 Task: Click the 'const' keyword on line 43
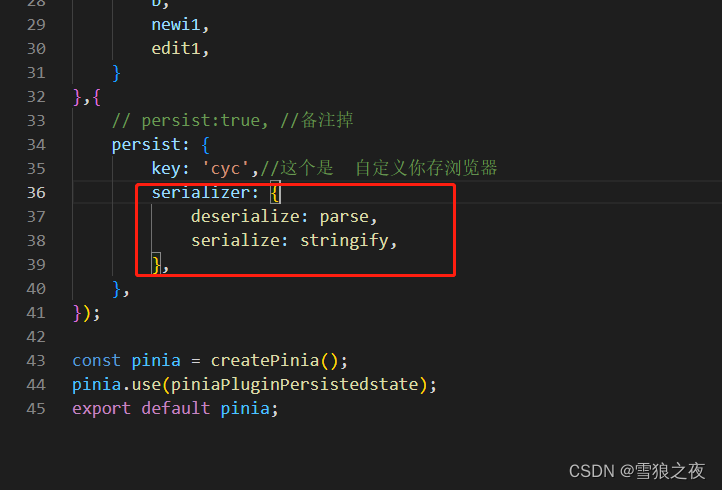pyautogui.click(x=96, y=361)
